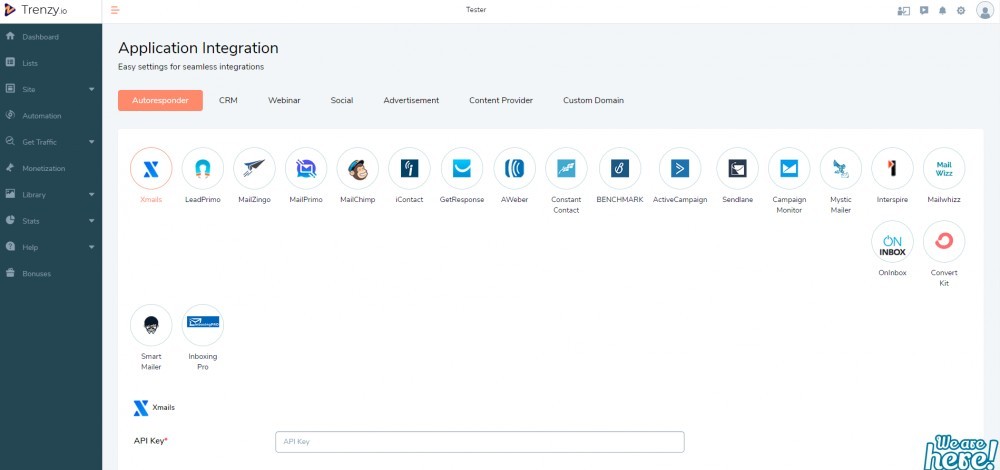1000x470 pixels.
Task: Open the MailZingo integration
Action: coord(254,168)
